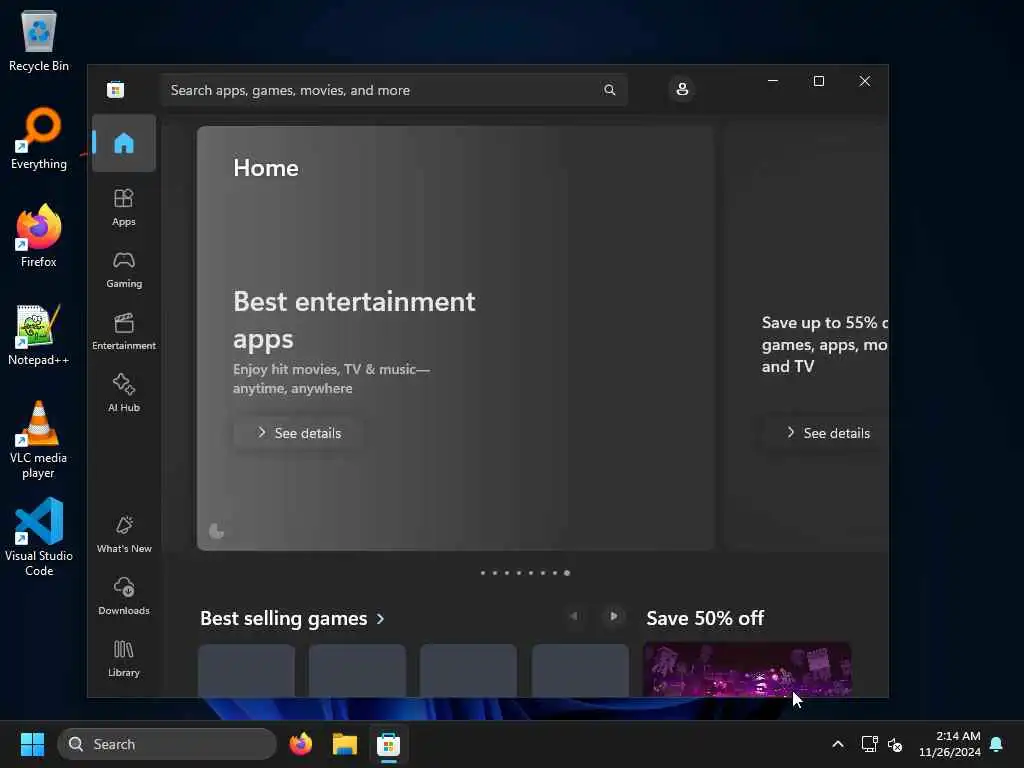1024x768 pixels.
Task: Select the last carousel page dot
Action: click(x=567, y=573)
